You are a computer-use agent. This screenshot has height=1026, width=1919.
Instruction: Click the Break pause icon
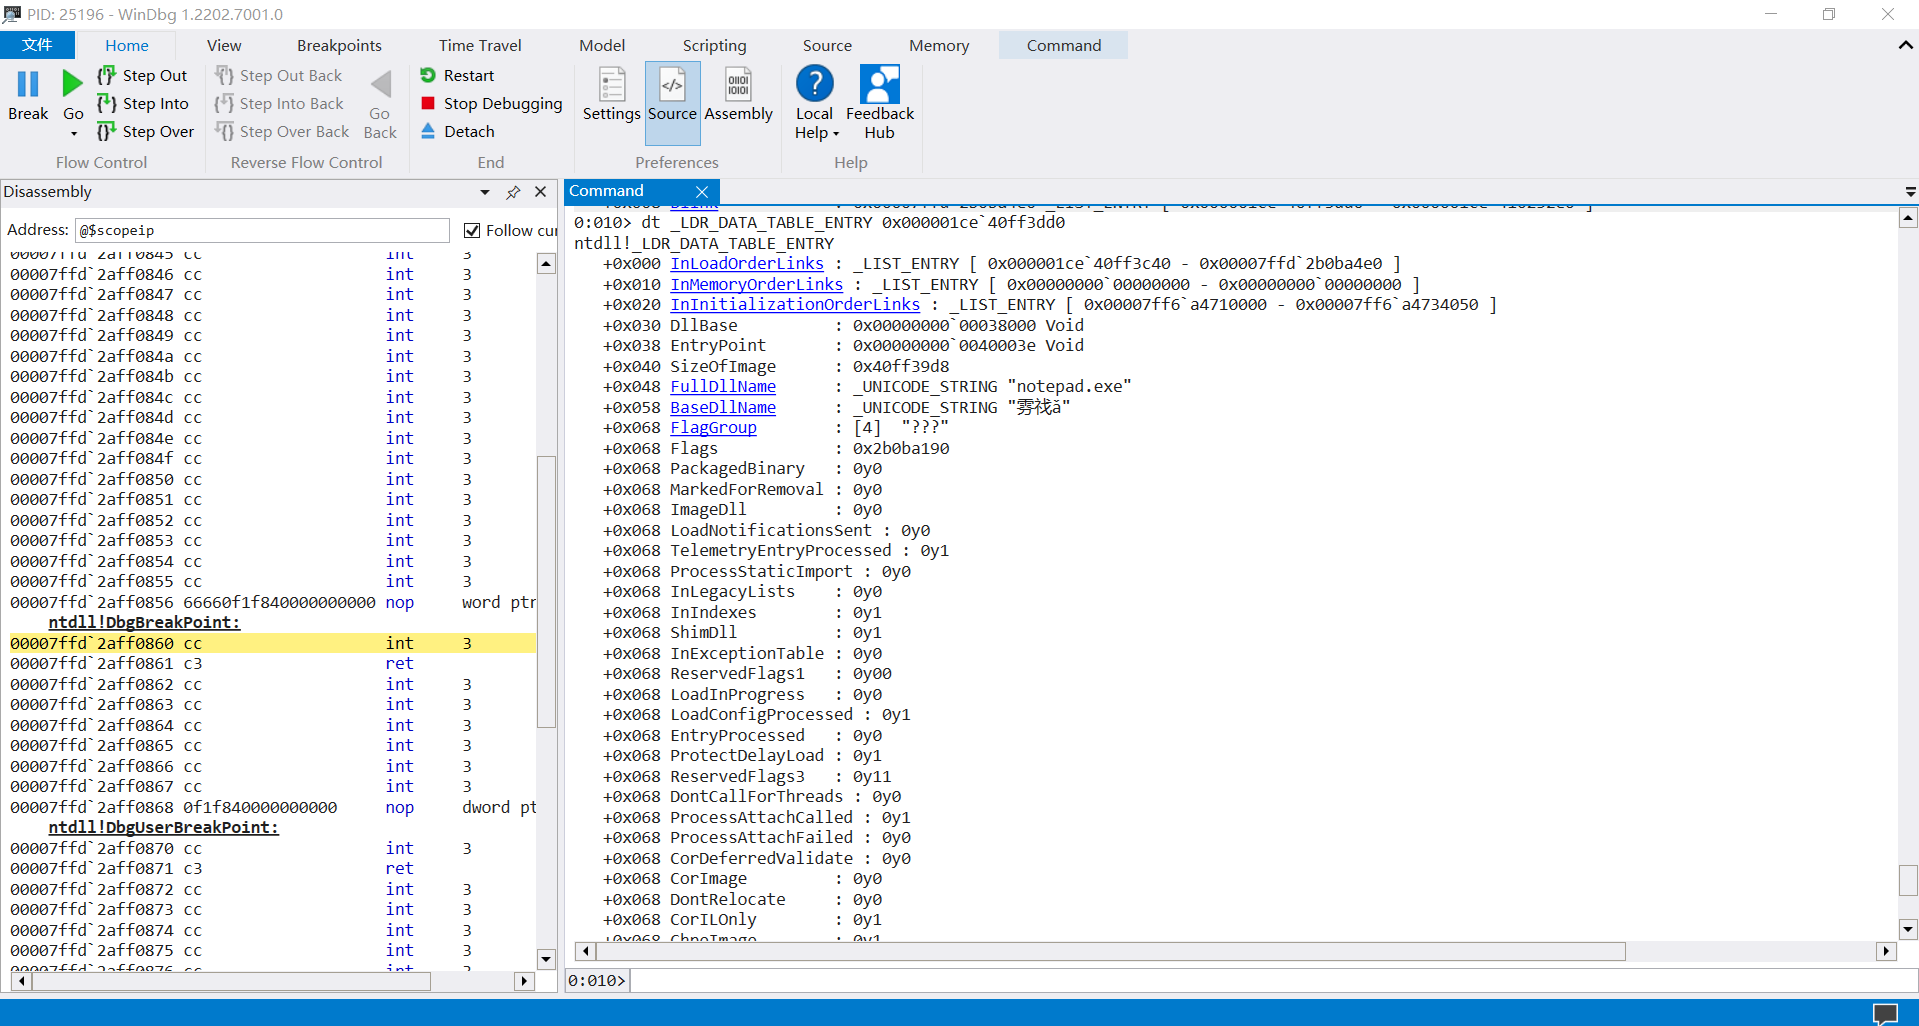tap(28, 85)
